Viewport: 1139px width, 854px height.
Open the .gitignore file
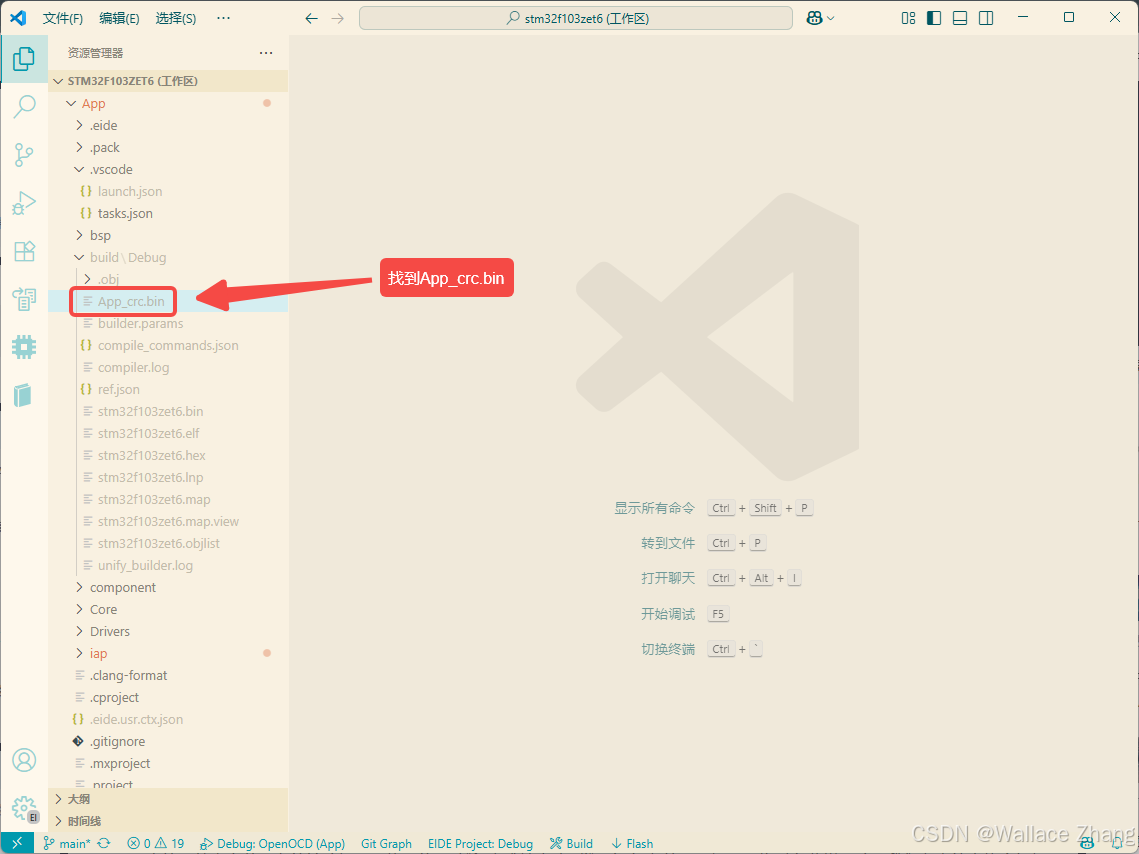169,741
